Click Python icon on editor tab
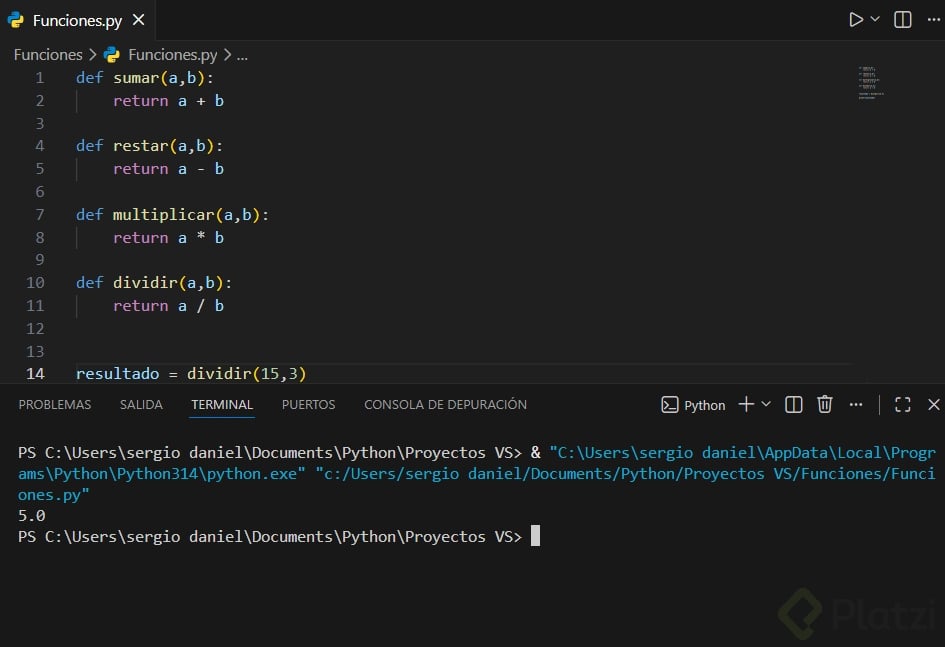Viewport: 945px width, 647px height. pyautogui.click(x=16, y=20)
